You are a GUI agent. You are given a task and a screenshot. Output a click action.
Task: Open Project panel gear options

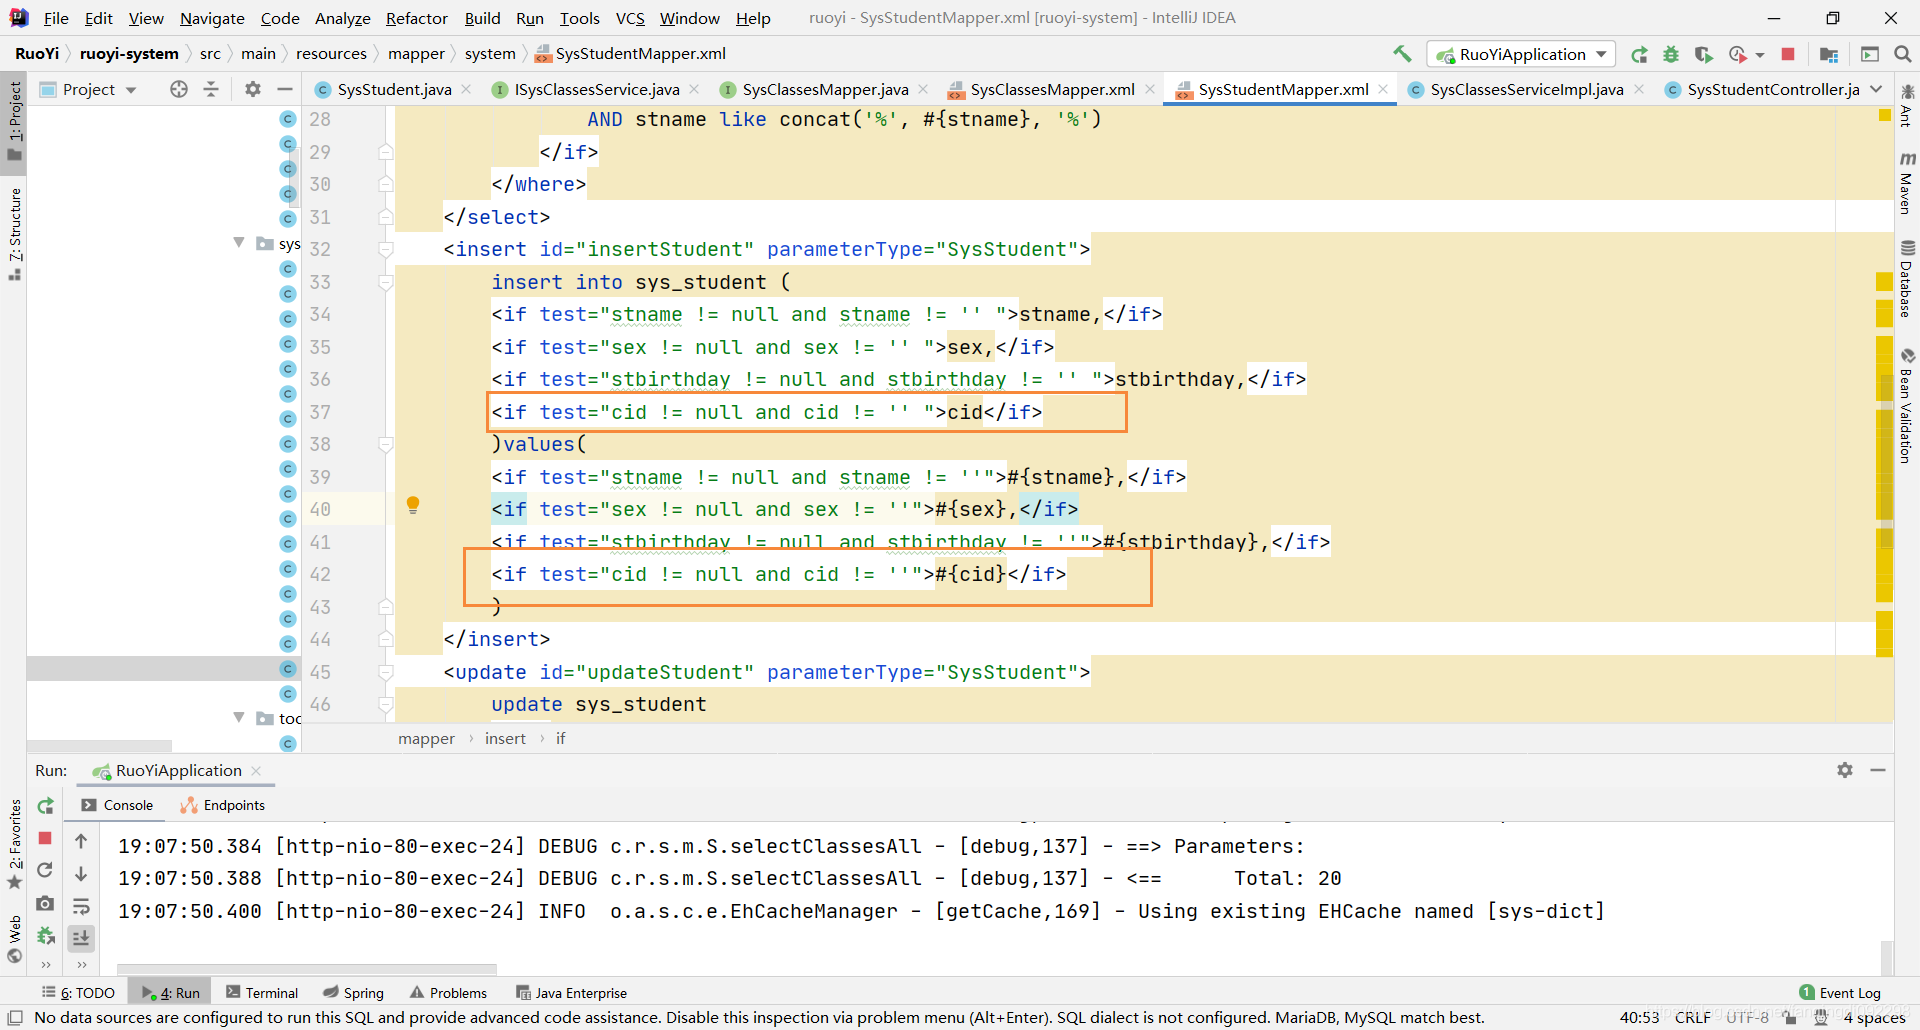253,89
